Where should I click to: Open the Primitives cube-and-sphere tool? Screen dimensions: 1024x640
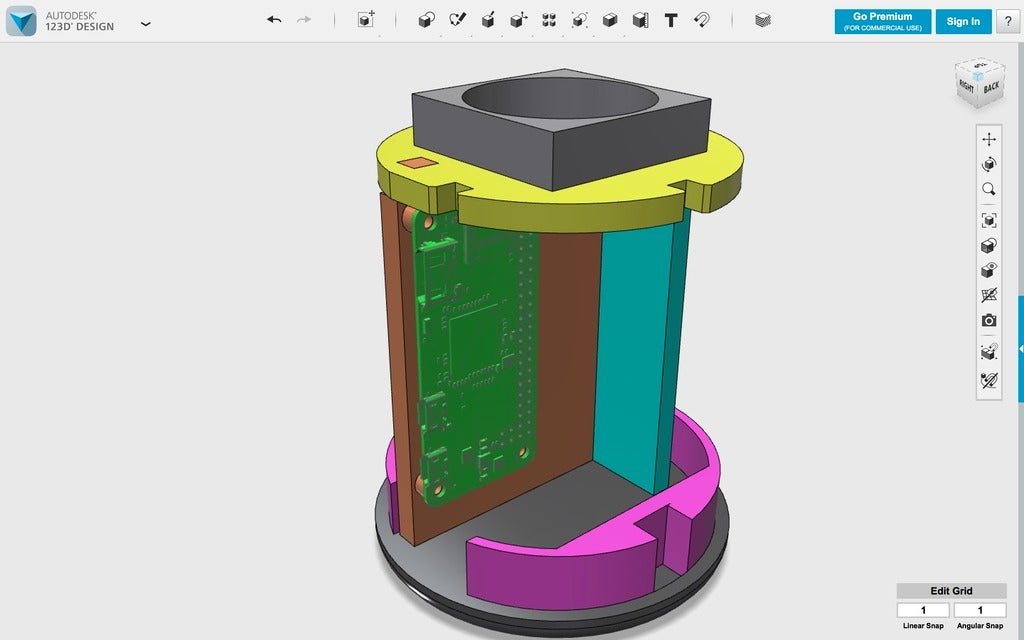(426, 20)
